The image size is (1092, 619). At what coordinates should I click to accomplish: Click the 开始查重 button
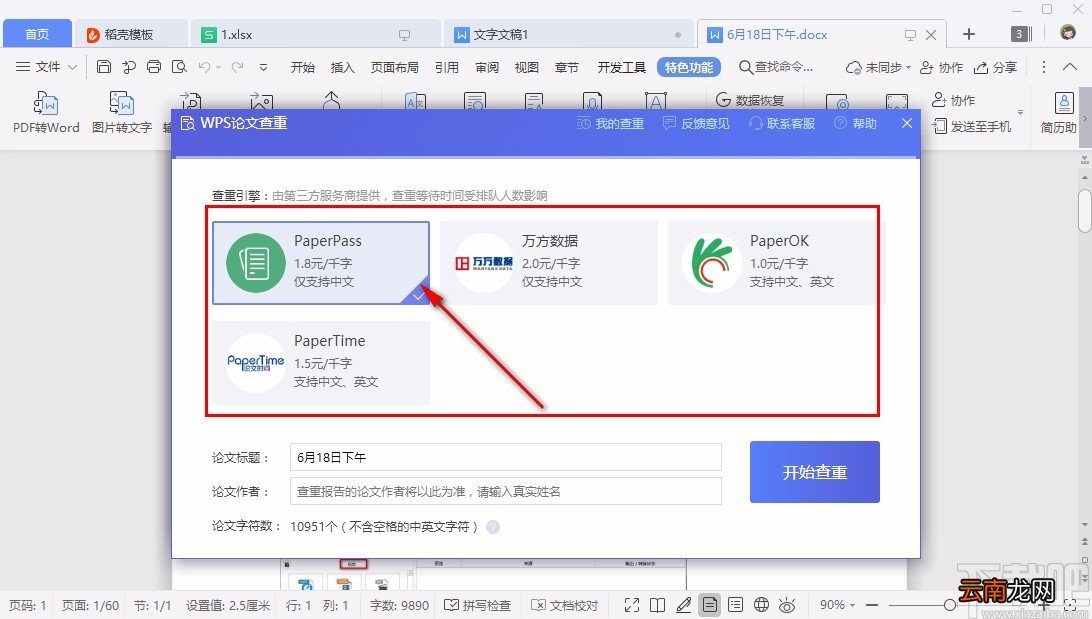(815, 472)
